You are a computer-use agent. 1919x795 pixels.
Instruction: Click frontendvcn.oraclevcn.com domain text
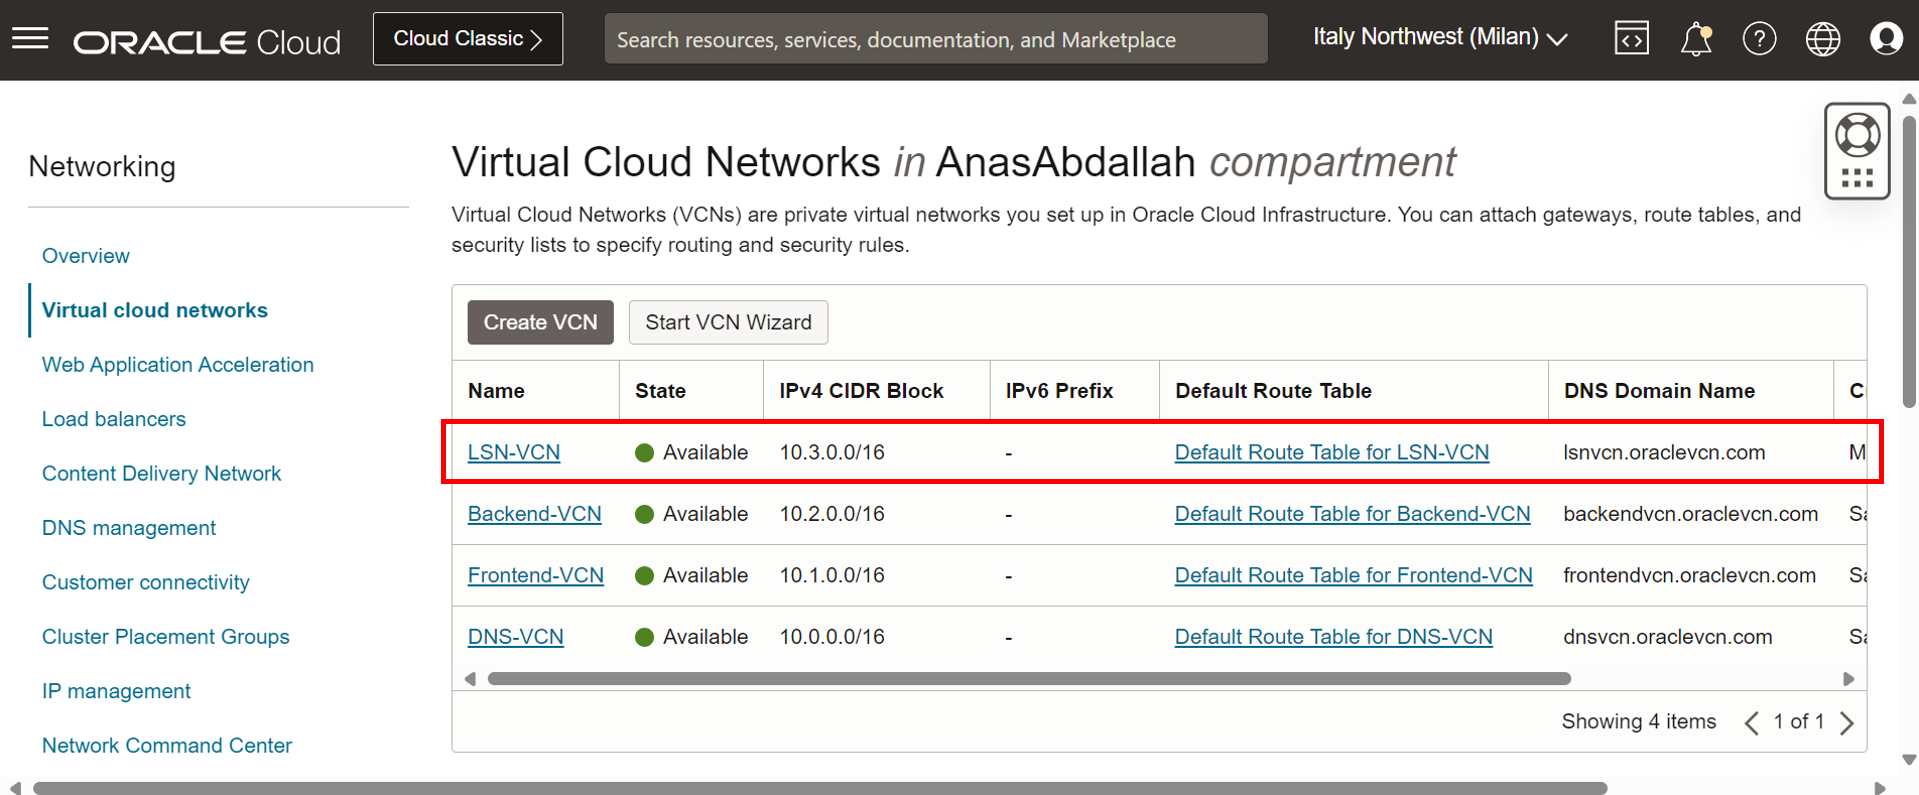tap(1690, 575)
